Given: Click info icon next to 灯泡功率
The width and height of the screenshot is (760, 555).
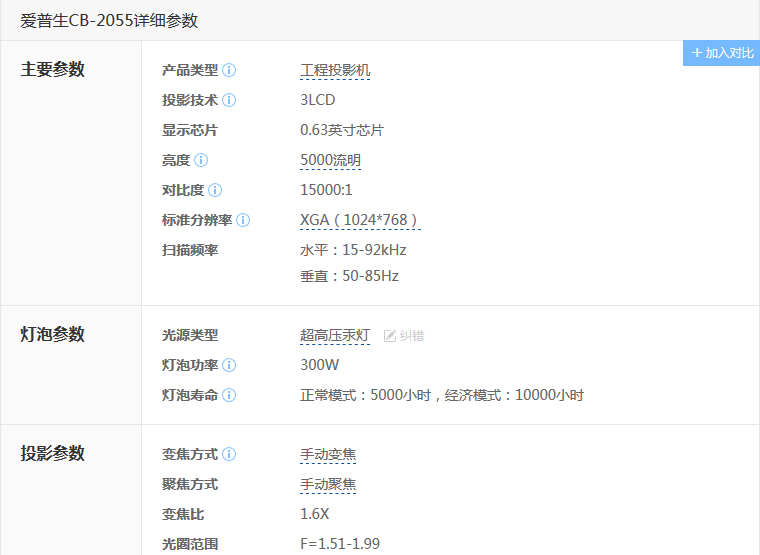Looking at the screenshot, I should point(229,365).
